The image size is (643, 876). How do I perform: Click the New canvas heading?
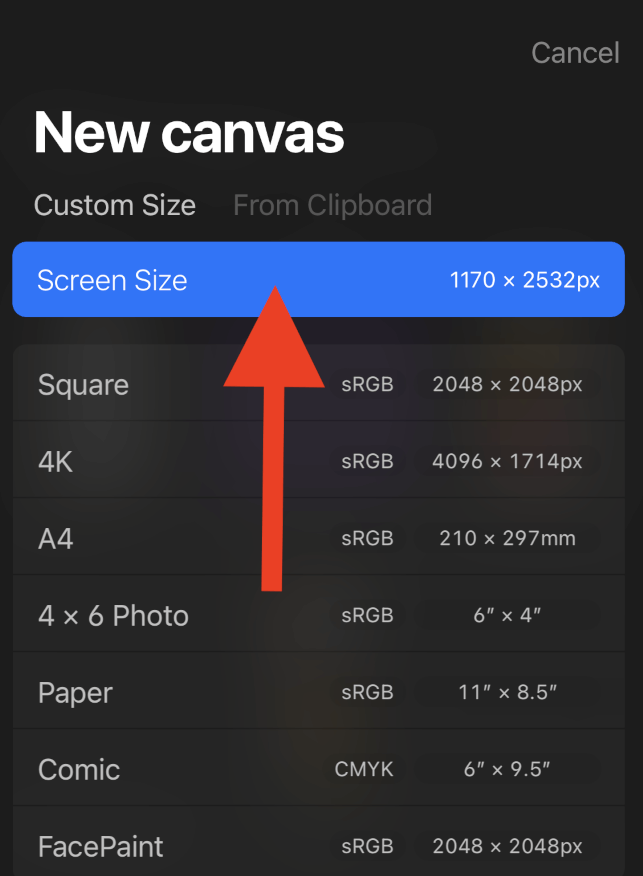(189, 132)
